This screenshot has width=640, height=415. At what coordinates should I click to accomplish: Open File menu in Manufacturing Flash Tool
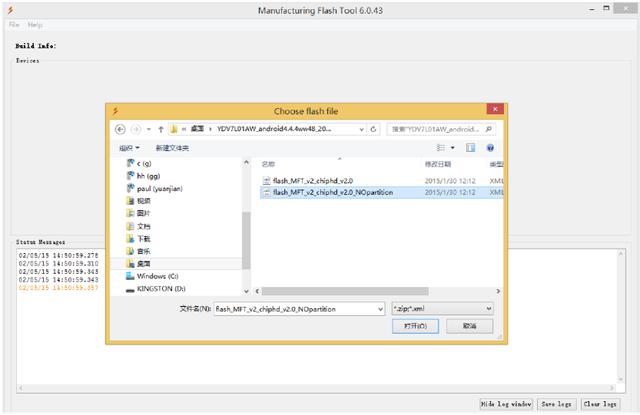14,25
